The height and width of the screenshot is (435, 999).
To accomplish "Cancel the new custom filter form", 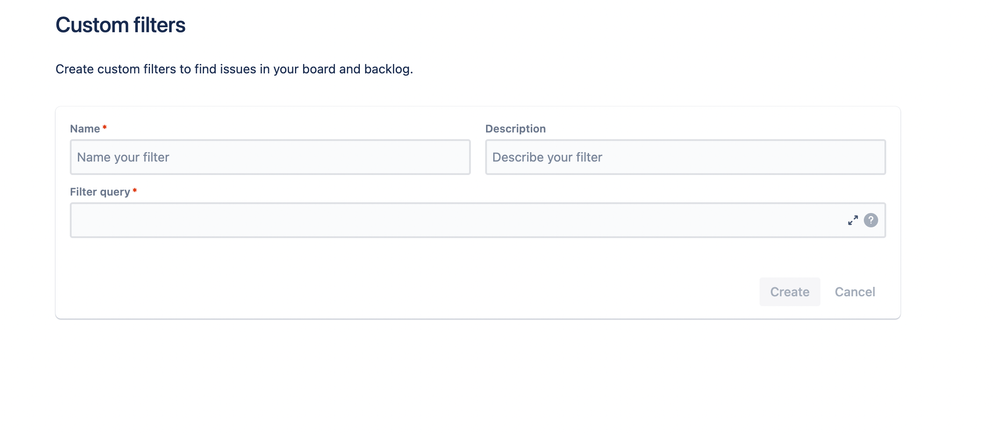I will [855, 292].
